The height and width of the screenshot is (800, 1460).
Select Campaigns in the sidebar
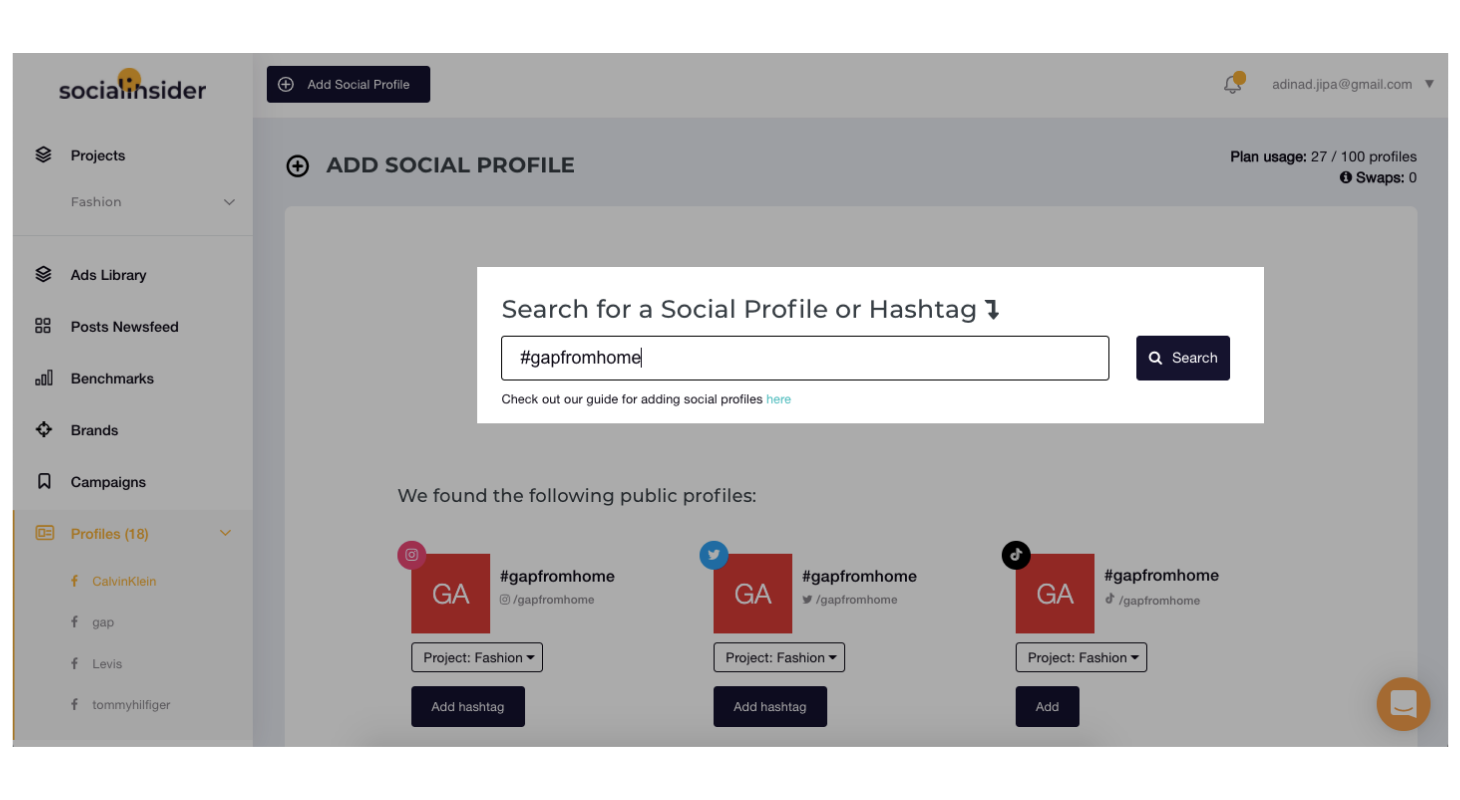point(108,482)
